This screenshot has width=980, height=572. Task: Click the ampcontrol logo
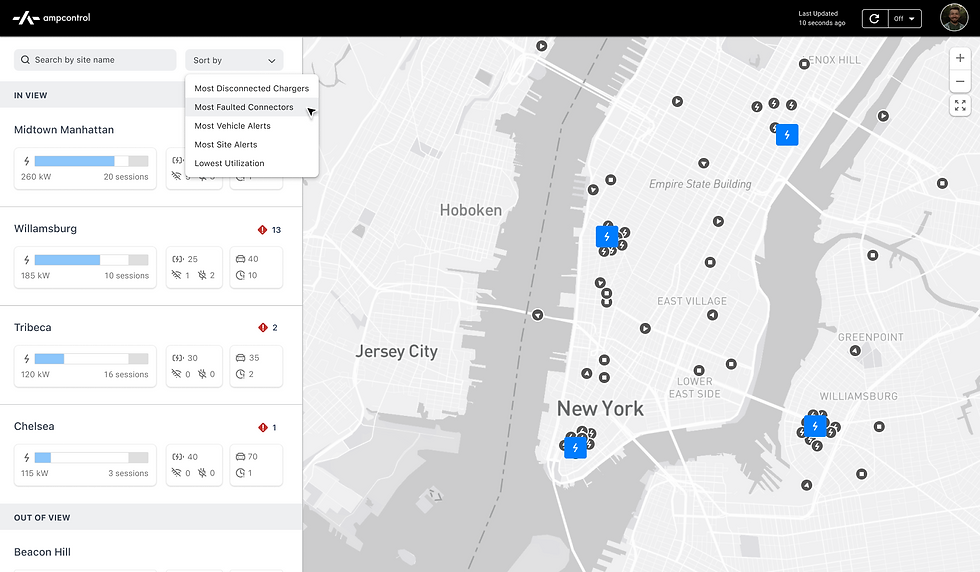(x=52, y=18)
